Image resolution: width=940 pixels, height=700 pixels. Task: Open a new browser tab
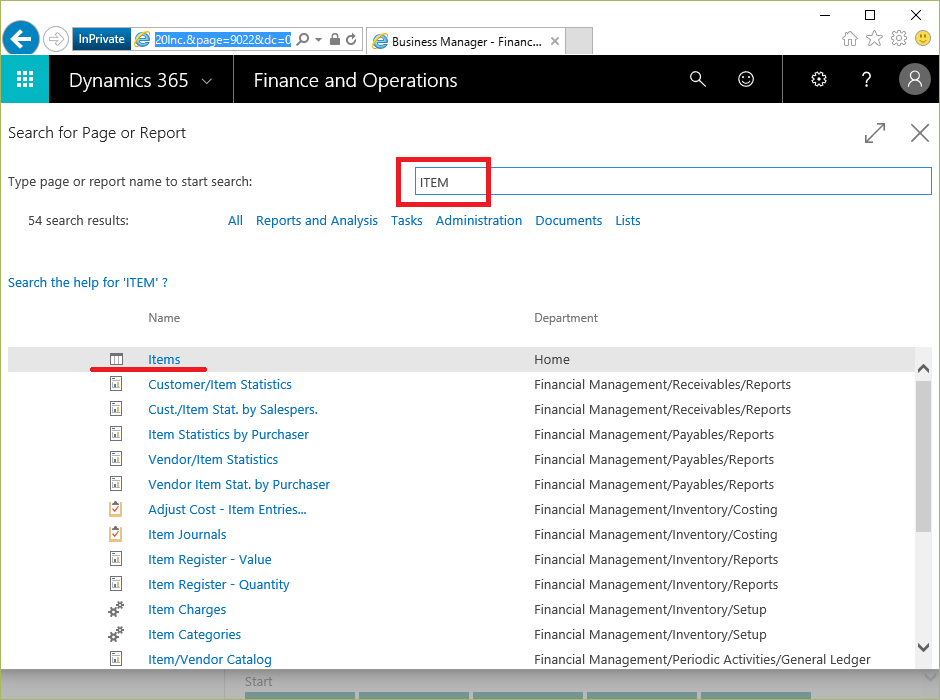pyautogui.click(x=579, y=41)
